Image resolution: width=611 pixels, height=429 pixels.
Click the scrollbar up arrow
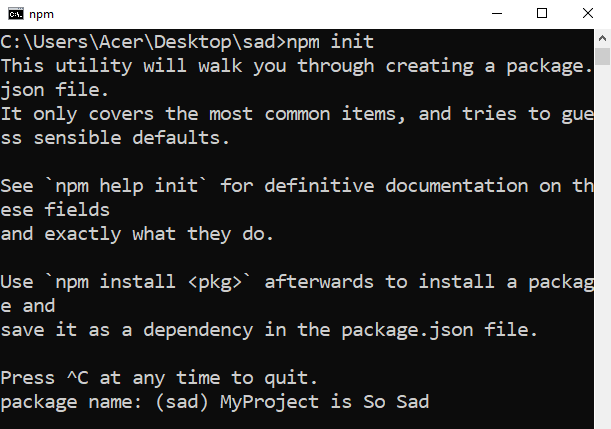click(x=602, y=38)
